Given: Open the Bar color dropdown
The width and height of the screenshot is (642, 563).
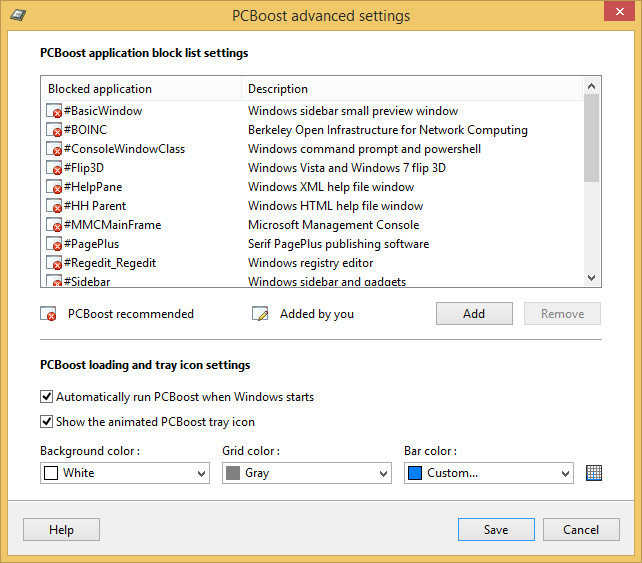Looking at the screenshot, I should coord(488,473).
